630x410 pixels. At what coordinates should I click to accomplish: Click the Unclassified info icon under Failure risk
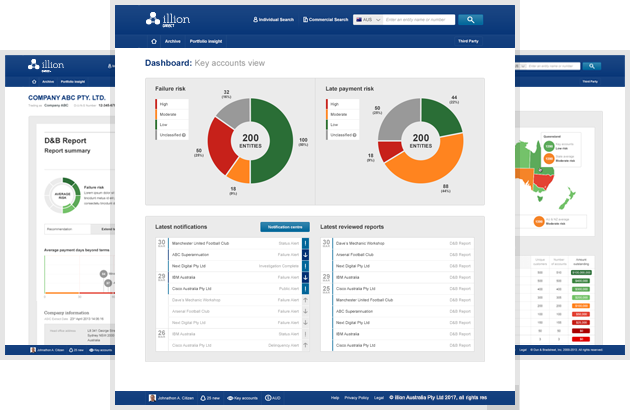[186, 133]
